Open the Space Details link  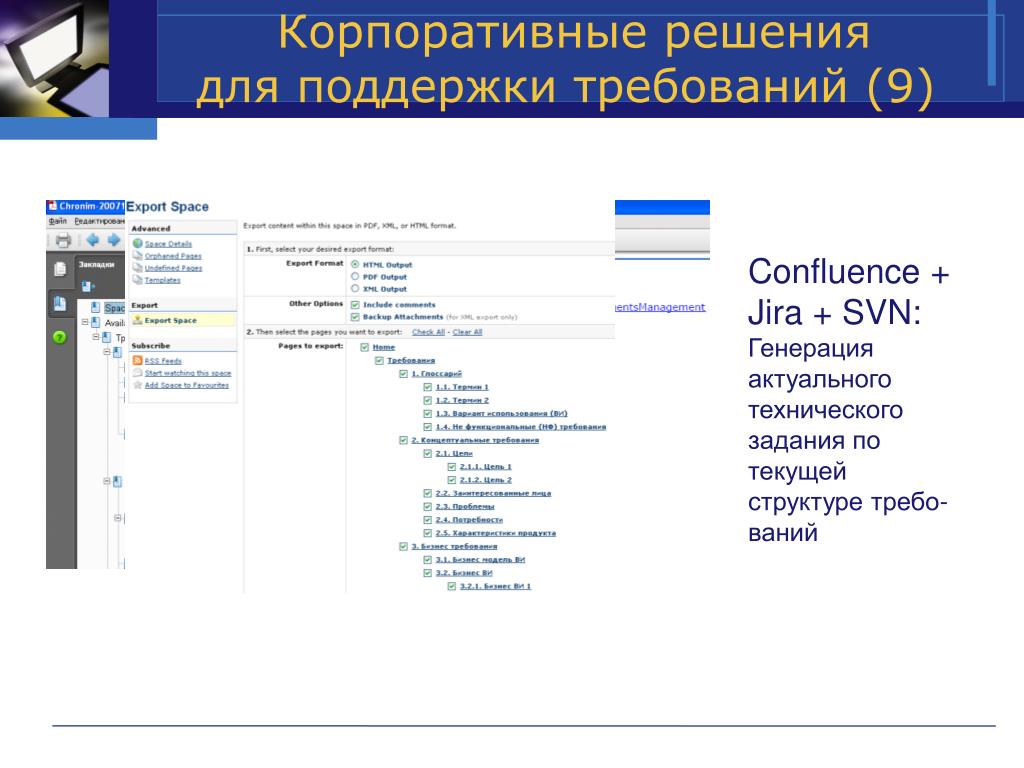[168, 244]
